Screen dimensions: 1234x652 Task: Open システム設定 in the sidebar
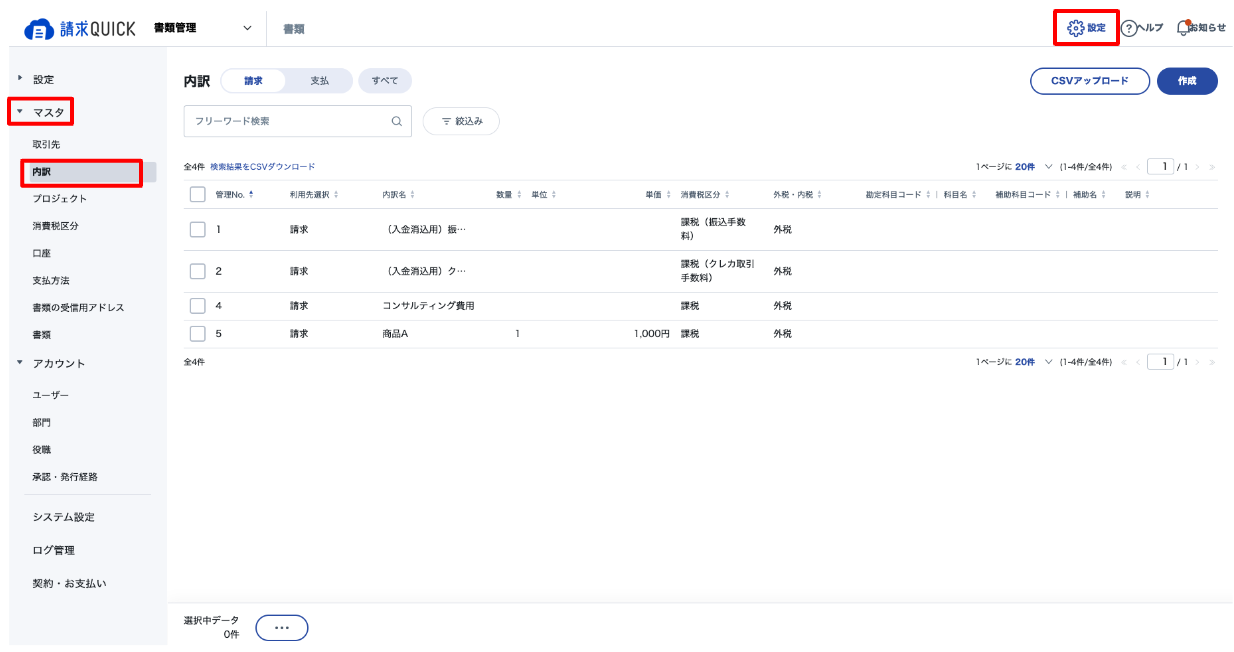(63, 517)
